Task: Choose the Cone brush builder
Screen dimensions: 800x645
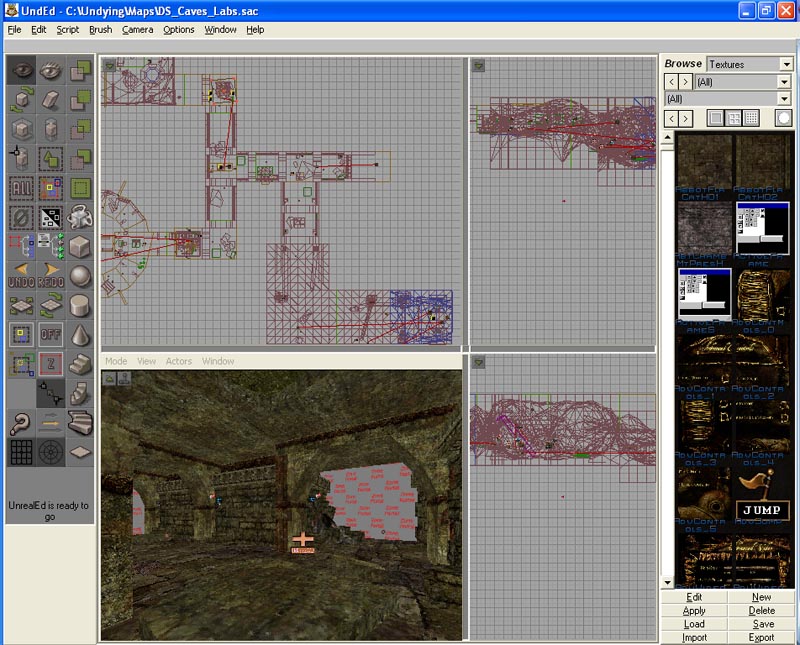Action: coord(80,335)
